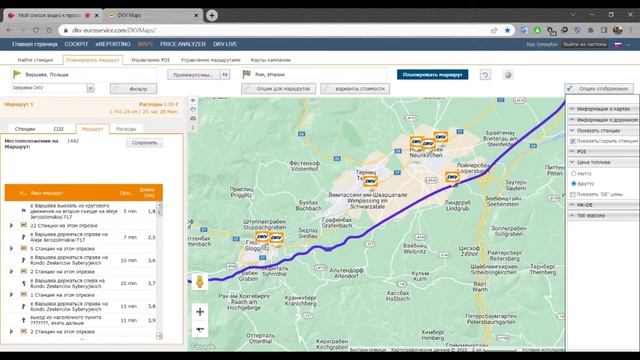Print the map using the printer icon

193,109
